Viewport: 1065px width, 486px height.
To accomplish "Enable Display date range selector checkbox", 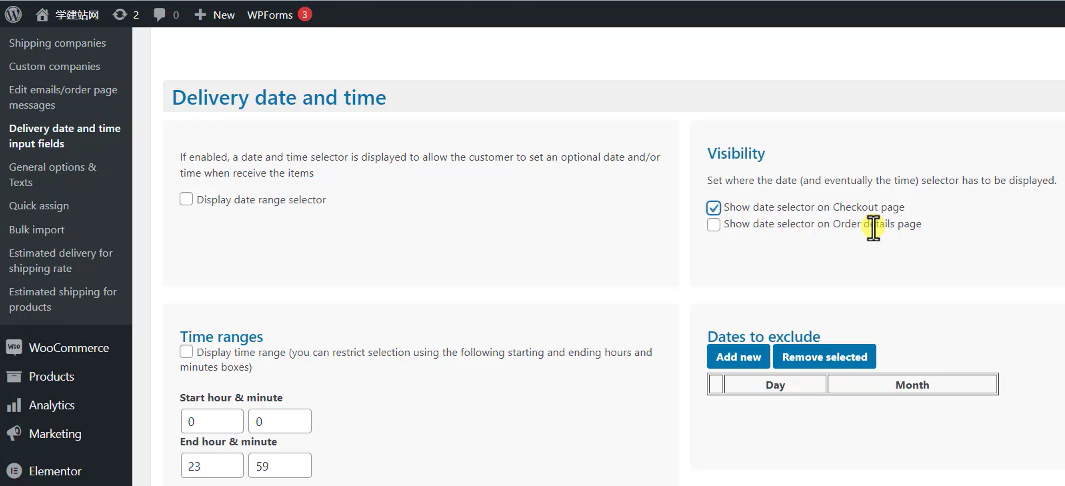I will tap(186, 199).
